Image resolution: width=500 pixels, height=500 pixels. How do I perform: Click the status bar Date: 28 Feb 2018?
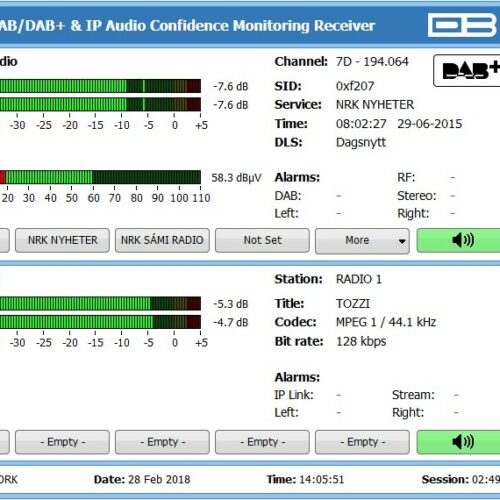pyautogui.click(x=142, y=479)
